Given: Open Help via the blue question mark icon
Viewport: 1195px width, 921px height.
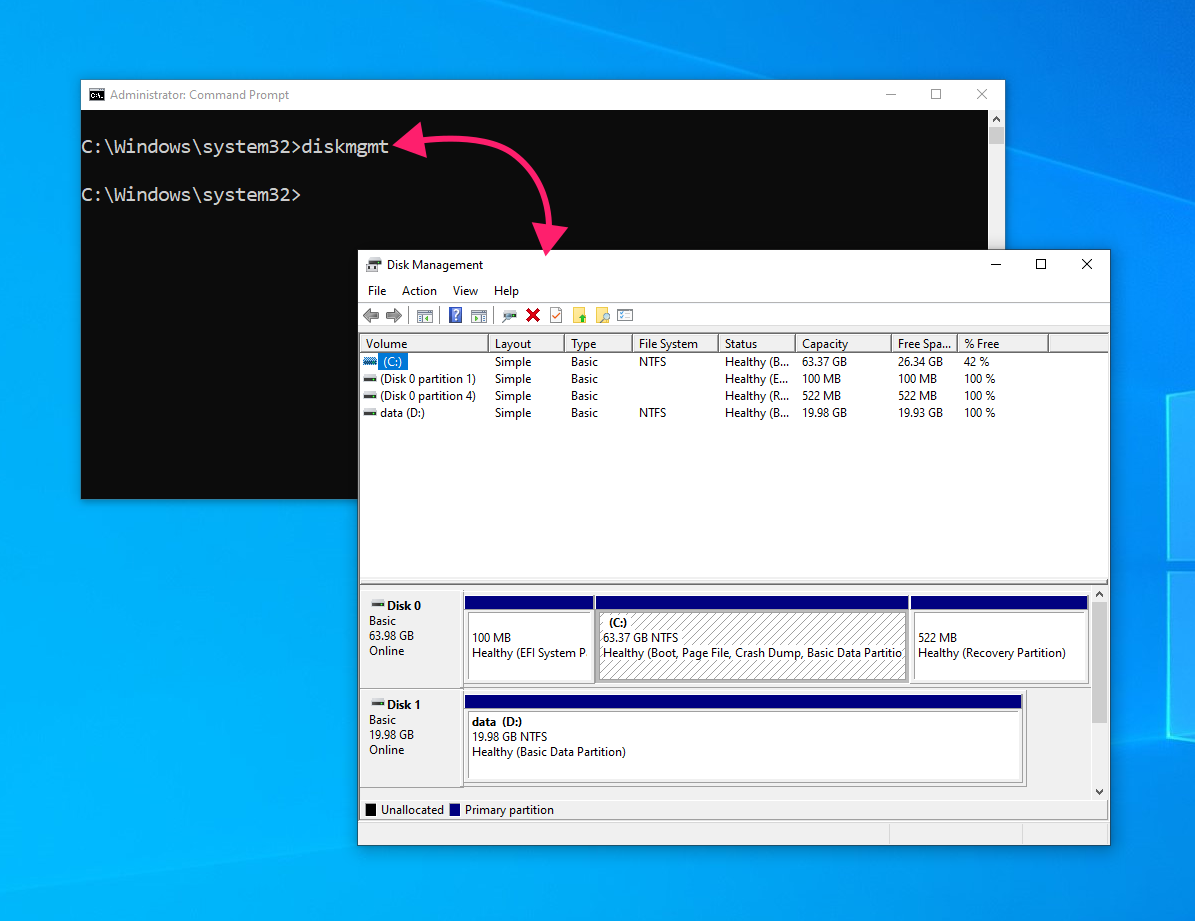Looking at the screenshot, I should coord(455,315).
